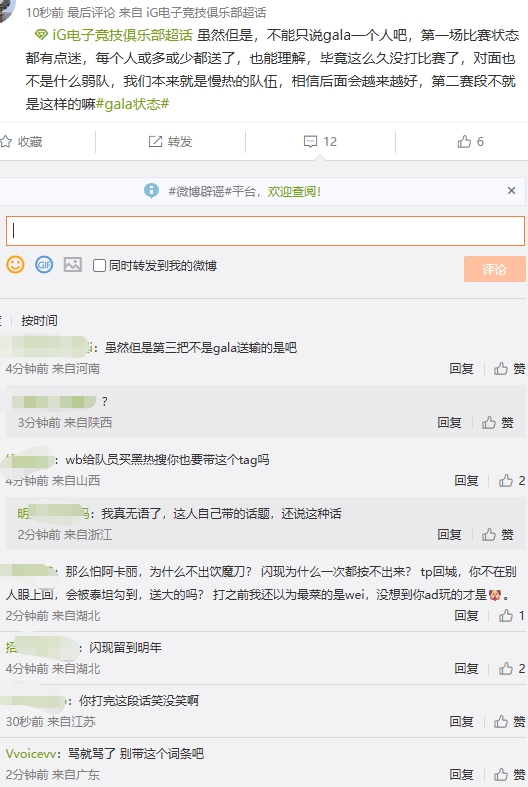This screenshot has height=787, width=528.
Task: Reply to Vvoicevv's comment
Action: (462, 774)
